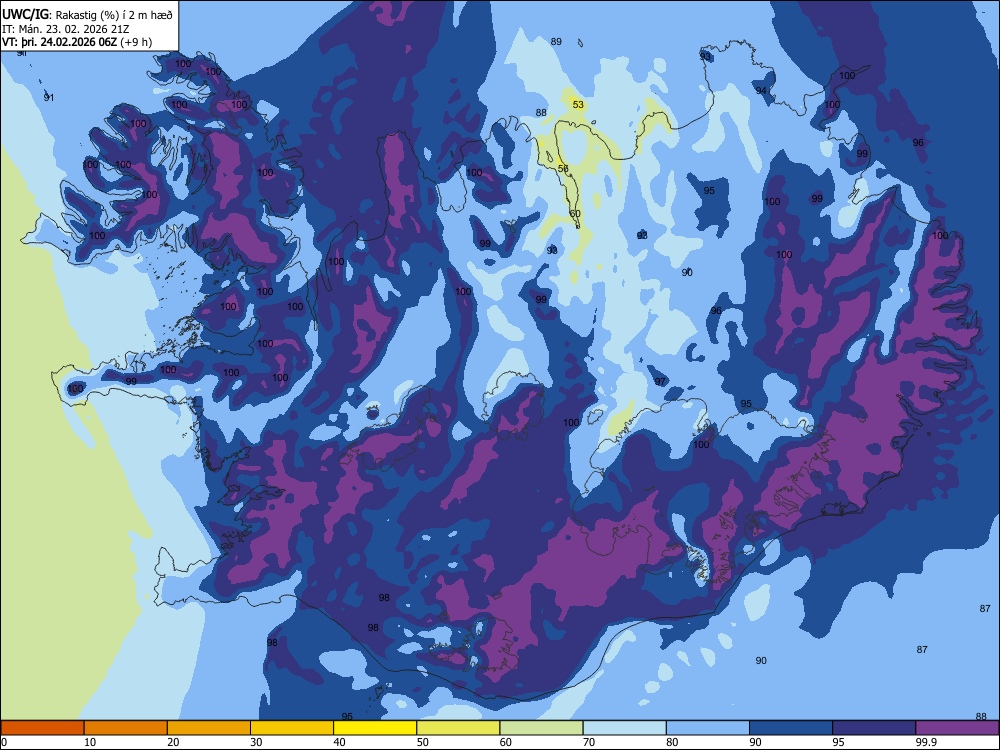1000x750 pixels.
Task: Click the "53" humidity value on the map
Action: click(x=578, y=105)
